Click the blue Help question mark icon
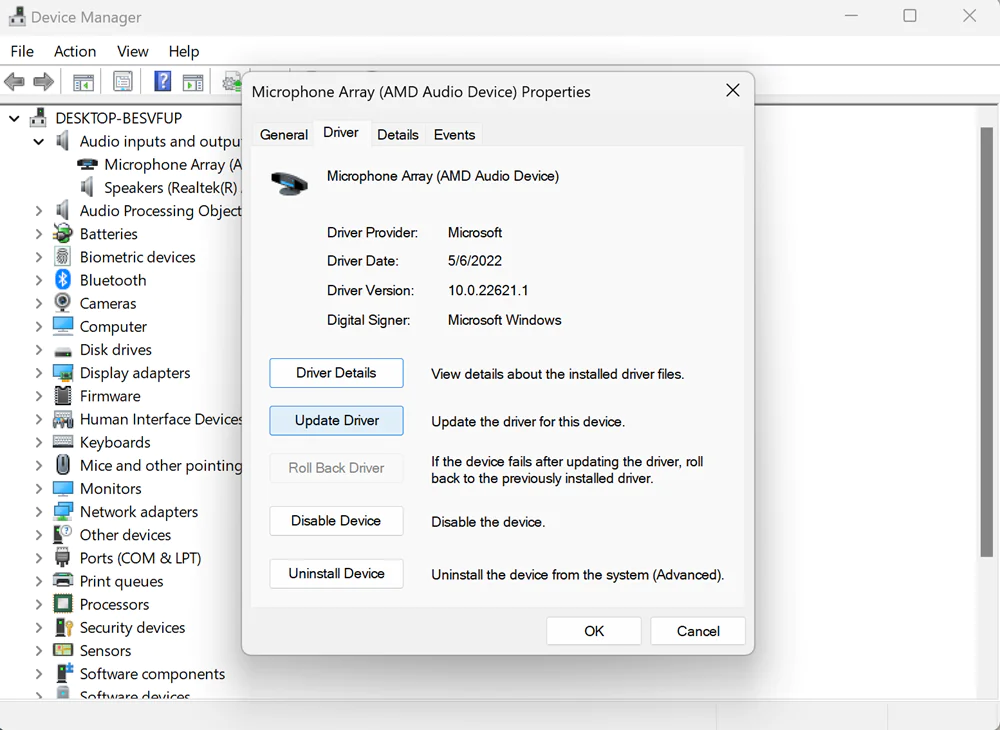This screenshot has width=1000, height=730. [x=163, y=82]
